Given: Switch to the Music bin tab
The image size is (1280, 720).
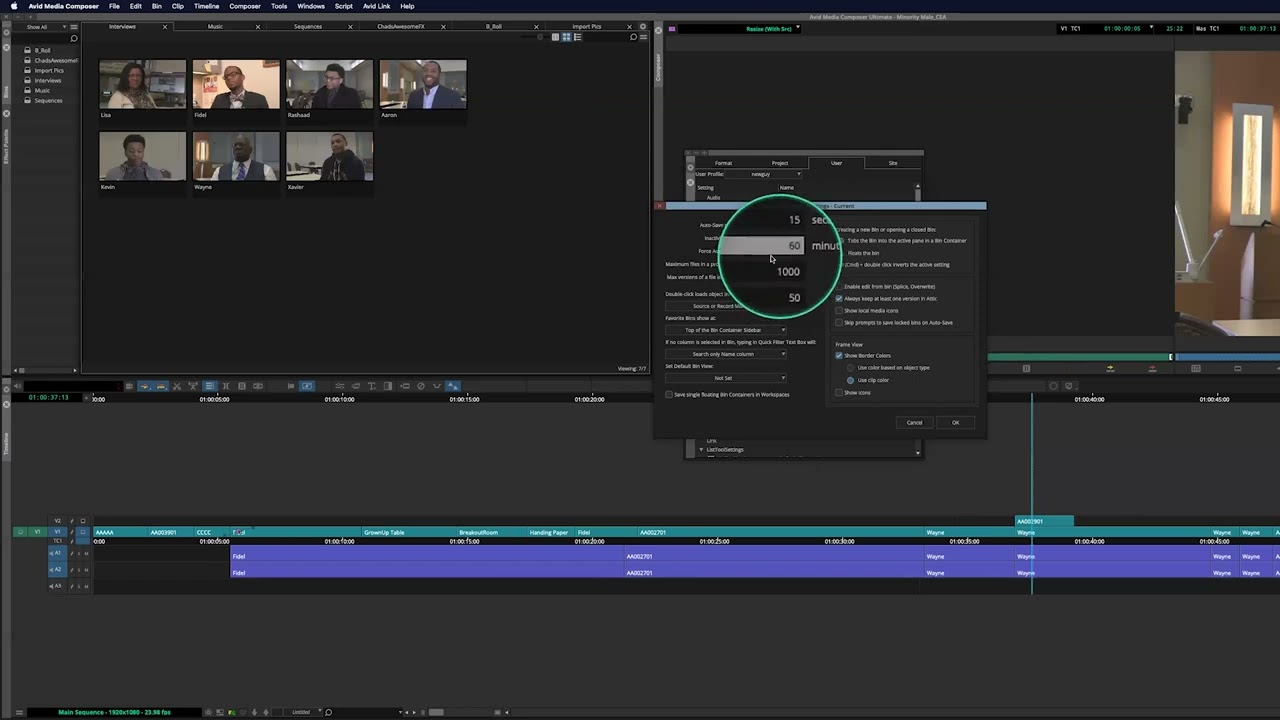Looking at the screenshot, I should pyautogui.click(x=215, y=26).
